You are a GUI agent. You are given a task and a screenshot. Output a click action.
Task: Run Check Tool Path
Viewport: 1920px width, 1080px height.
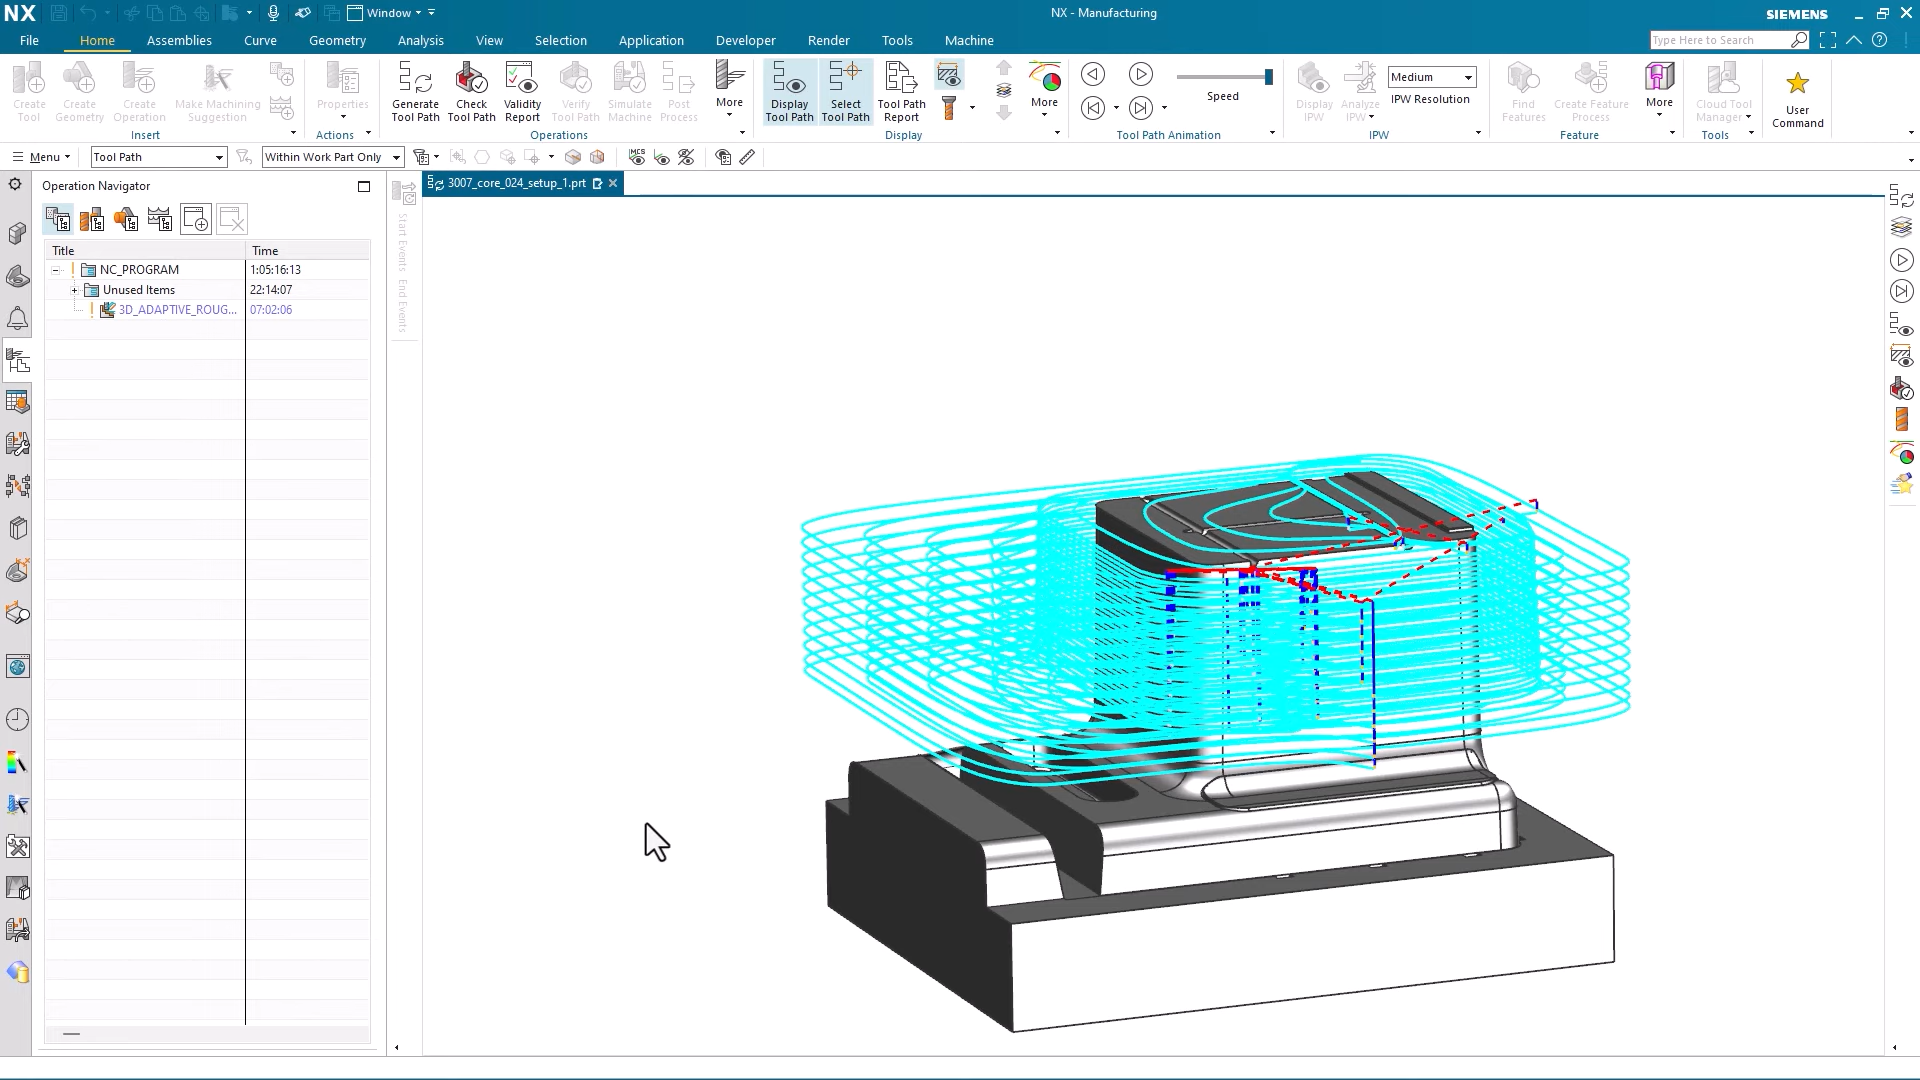(471, 90)
